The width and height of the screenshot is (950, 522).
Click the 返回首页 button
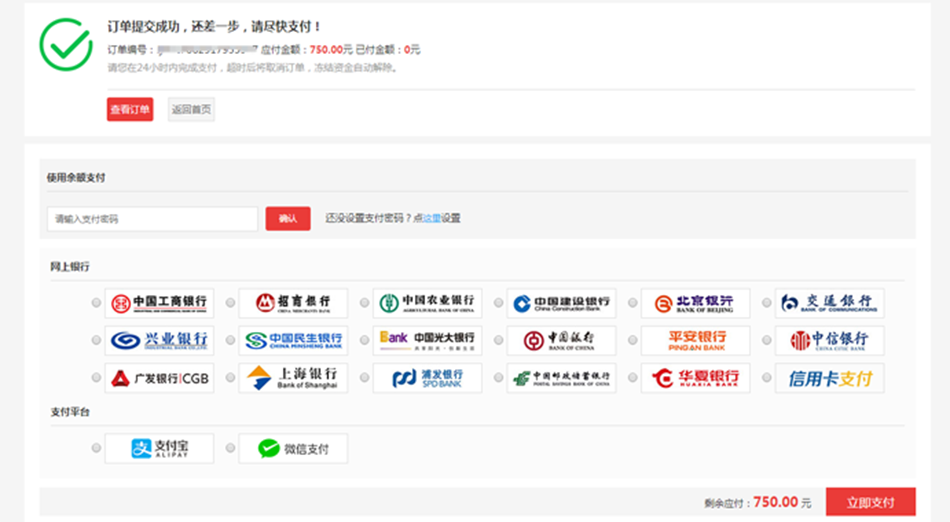click(x=191, y=110)
